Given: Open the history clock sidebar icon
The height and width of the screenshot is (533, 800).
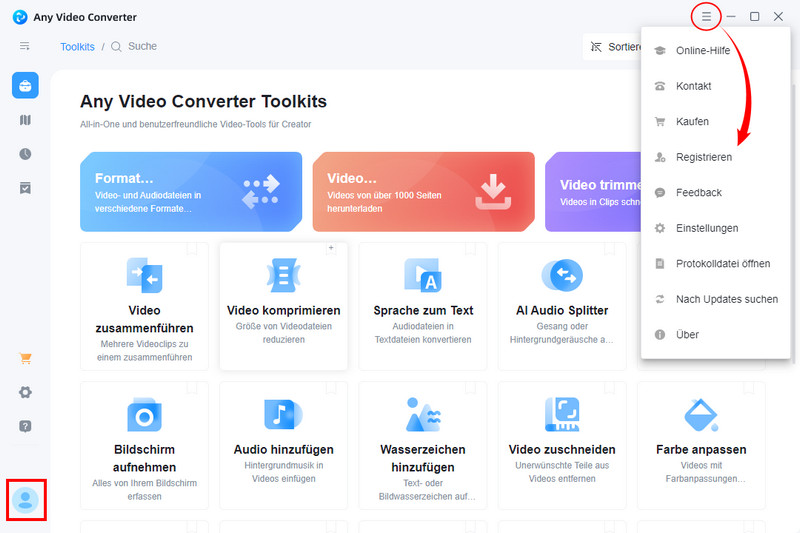Looking at the screenshot, I should (x=25, y=154).
